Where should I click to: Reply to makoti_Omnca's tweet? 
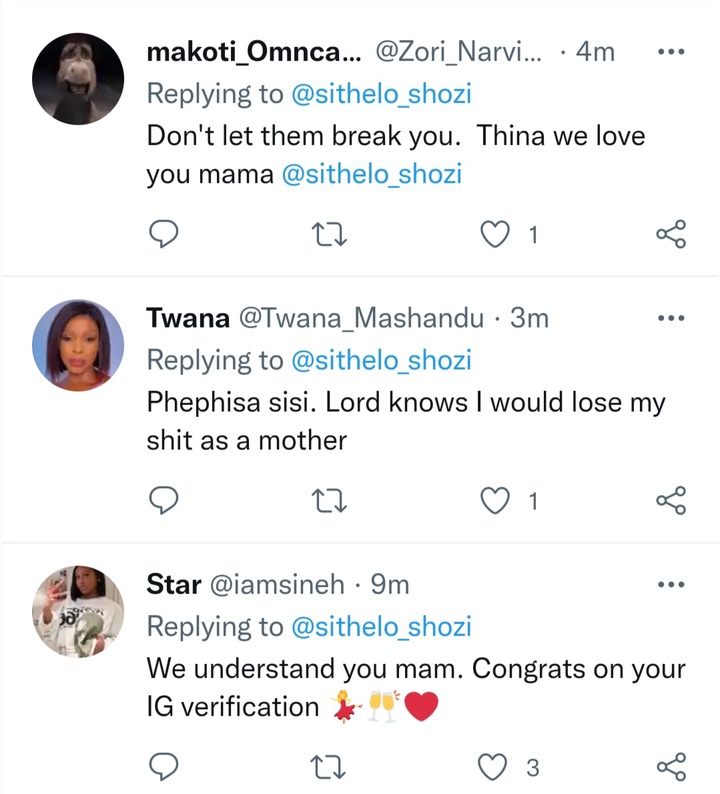coord(163,234)
